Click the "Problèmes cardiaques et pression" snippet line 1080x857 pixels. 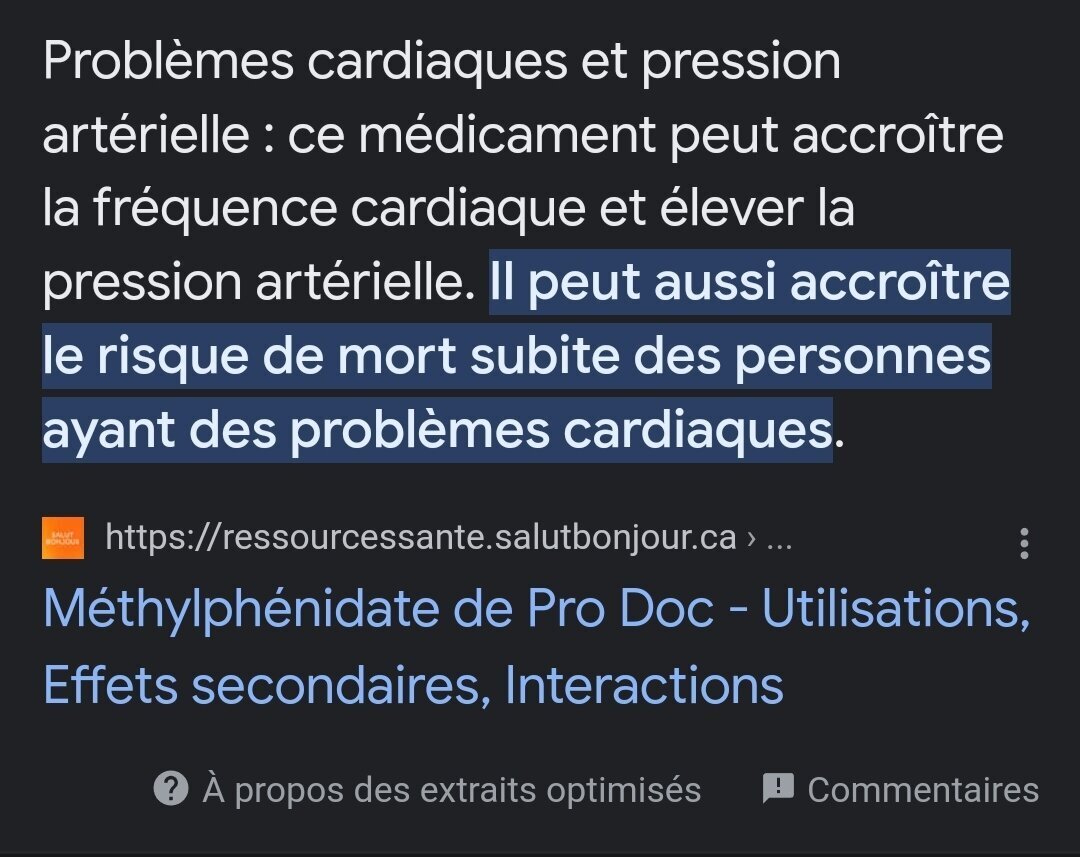tap(441, 63)
